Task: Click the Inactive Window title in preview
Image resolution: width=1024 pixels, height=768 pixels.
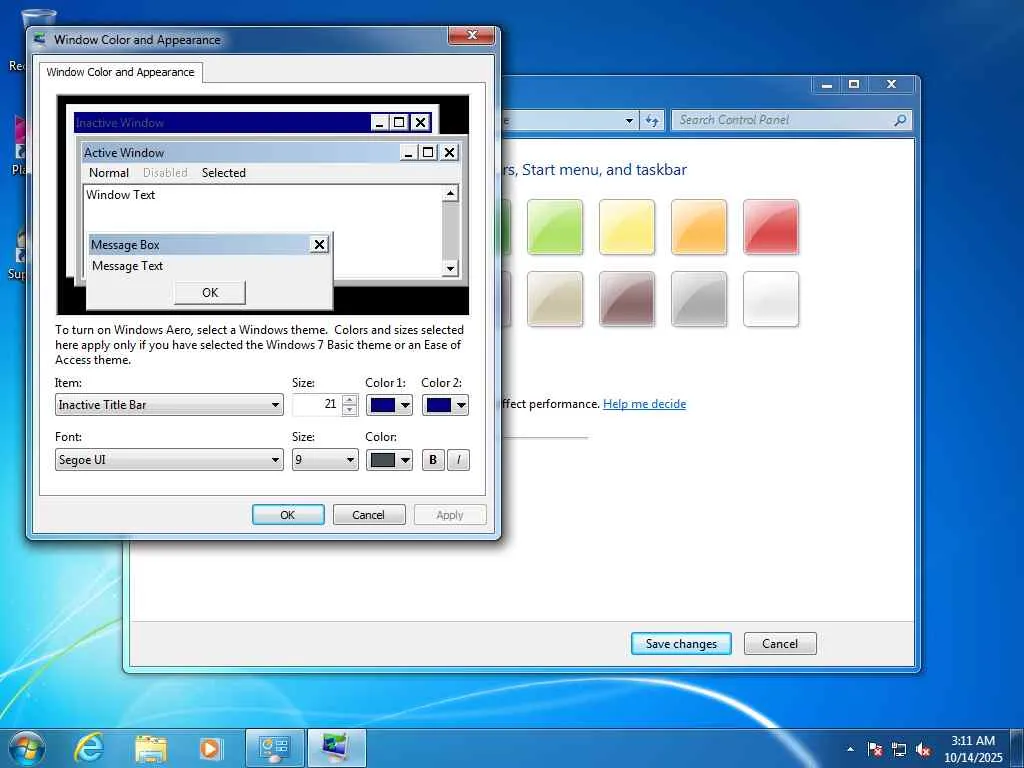Action: coord(120,122)
